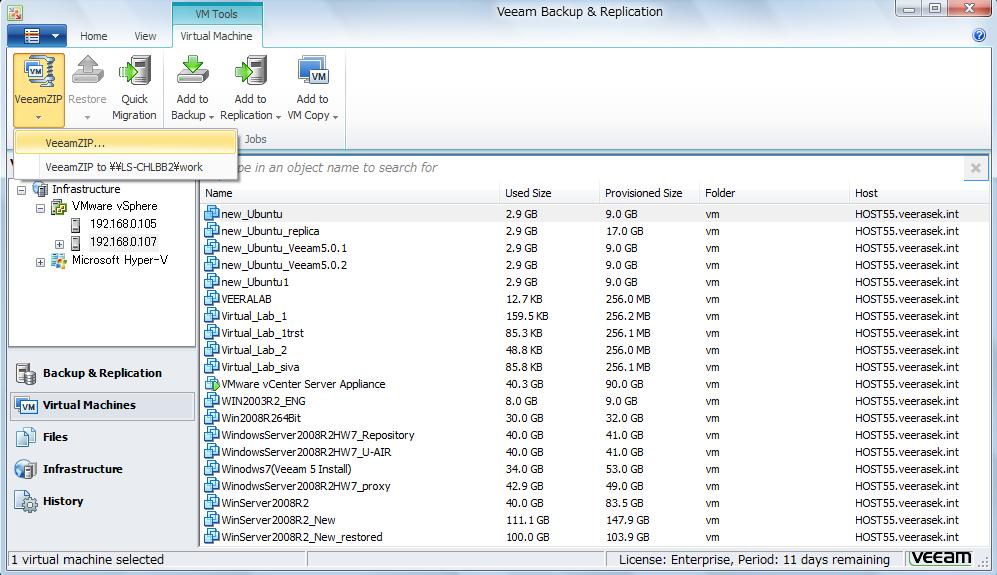Click the Veeam logo in status bar
The image size is (997, 575).
pos(941,558)
